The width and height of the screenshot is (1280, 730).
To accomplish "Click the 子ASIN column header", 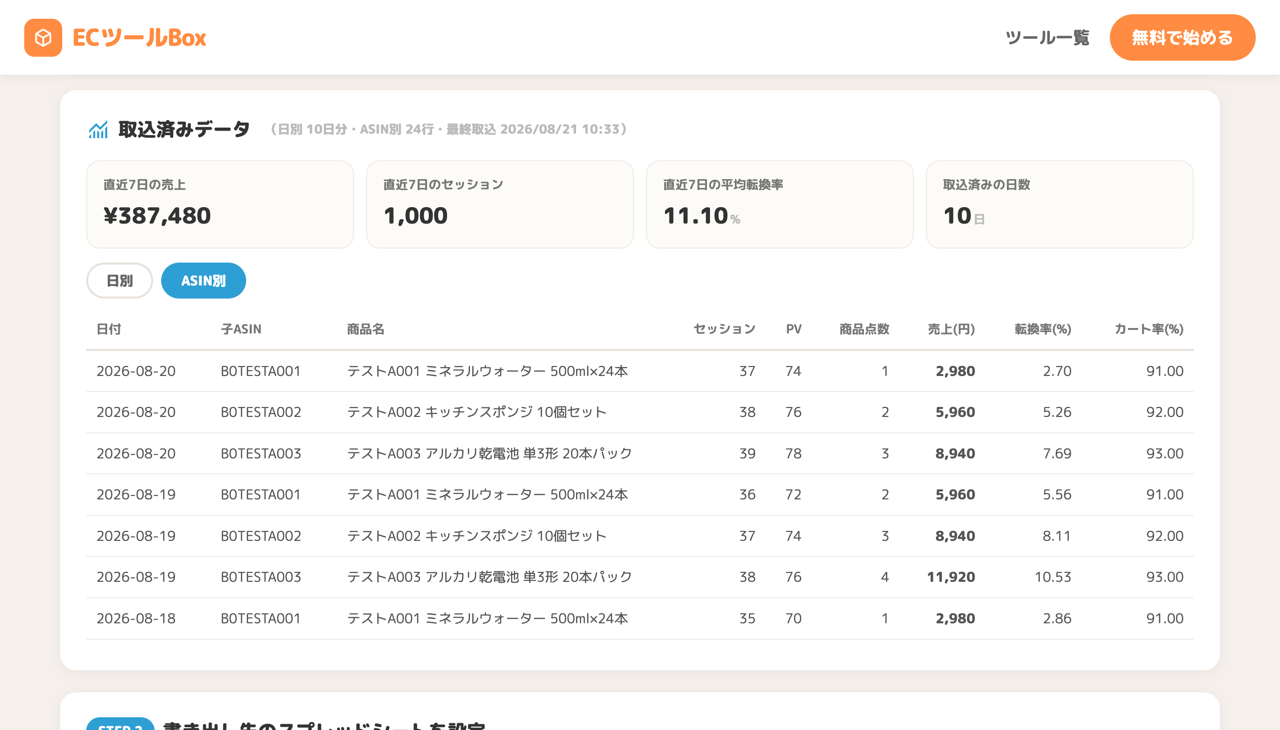I will (241, 329).
